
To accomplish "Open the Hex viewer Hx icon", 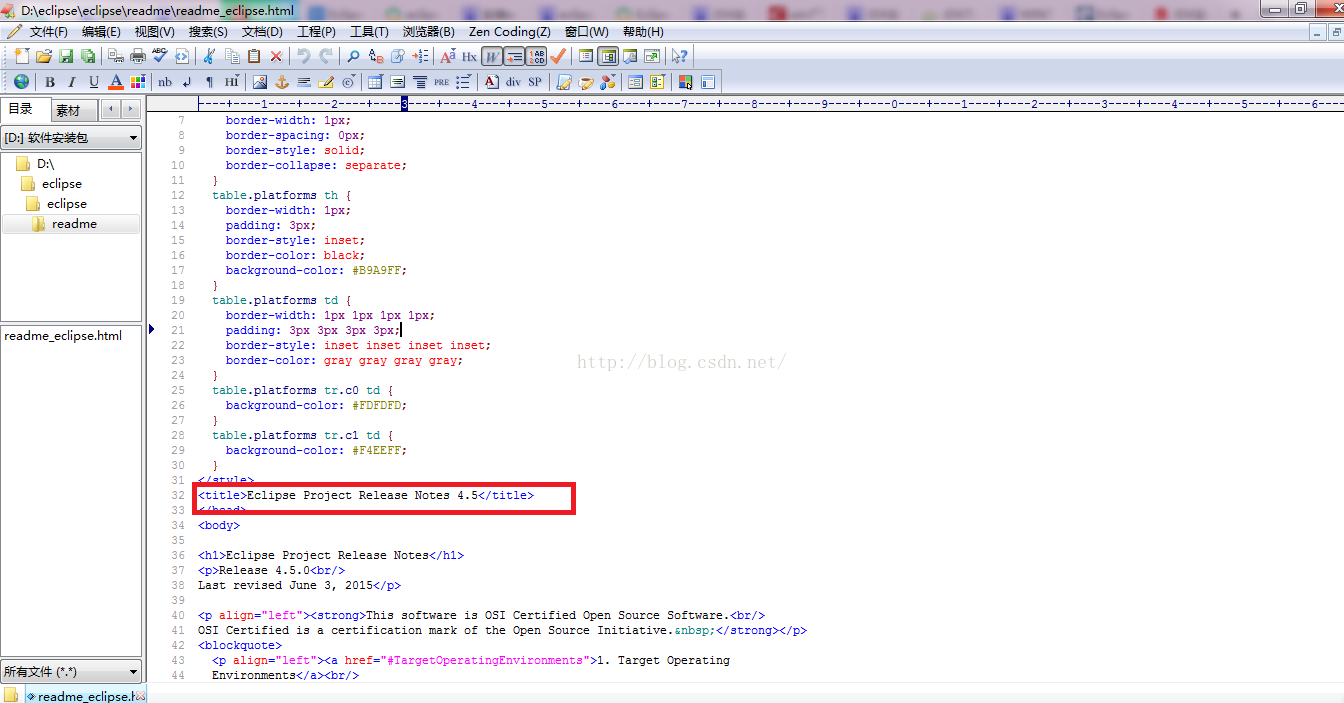I will pos(469,56).
